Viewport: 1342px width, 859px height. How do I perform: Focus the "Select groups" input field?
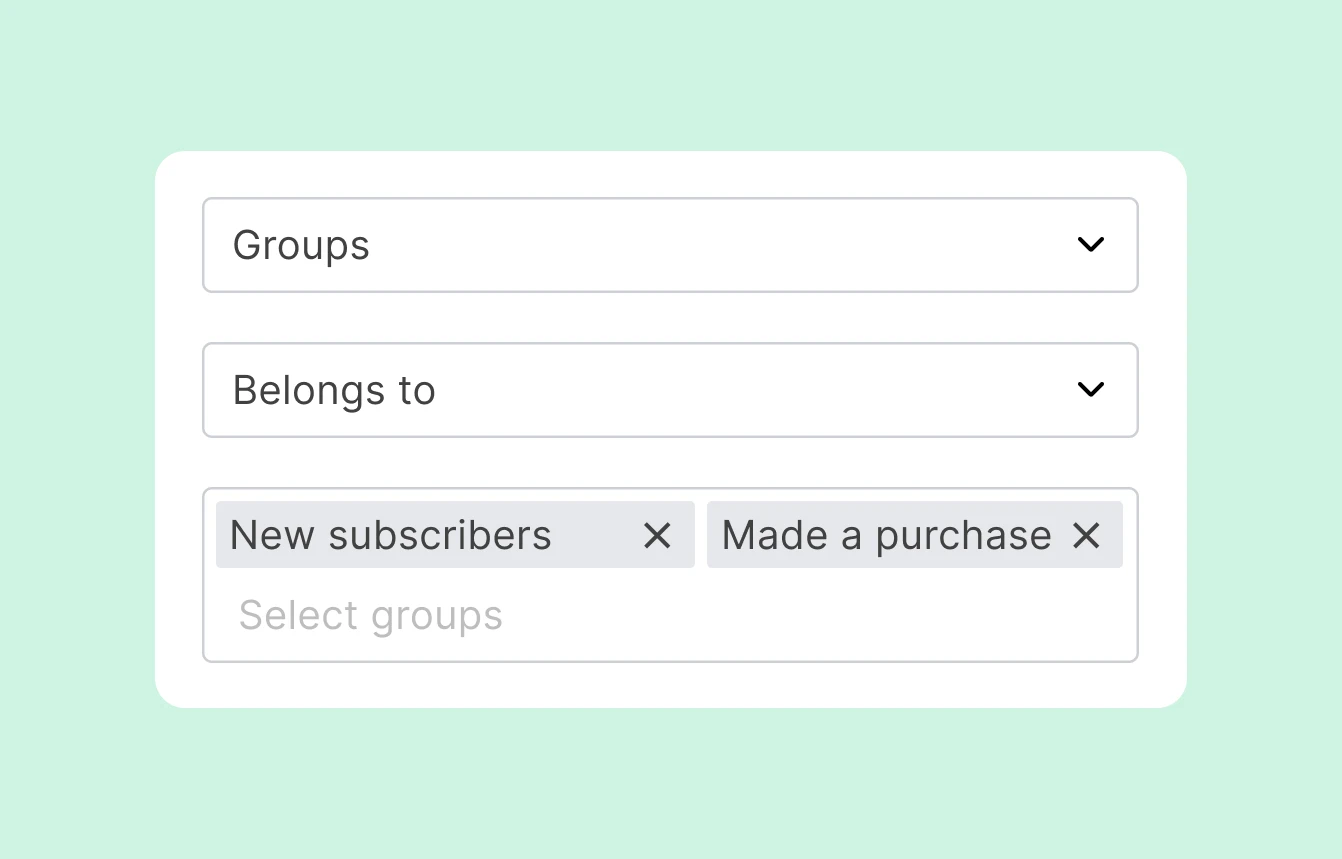pos(670,616)
